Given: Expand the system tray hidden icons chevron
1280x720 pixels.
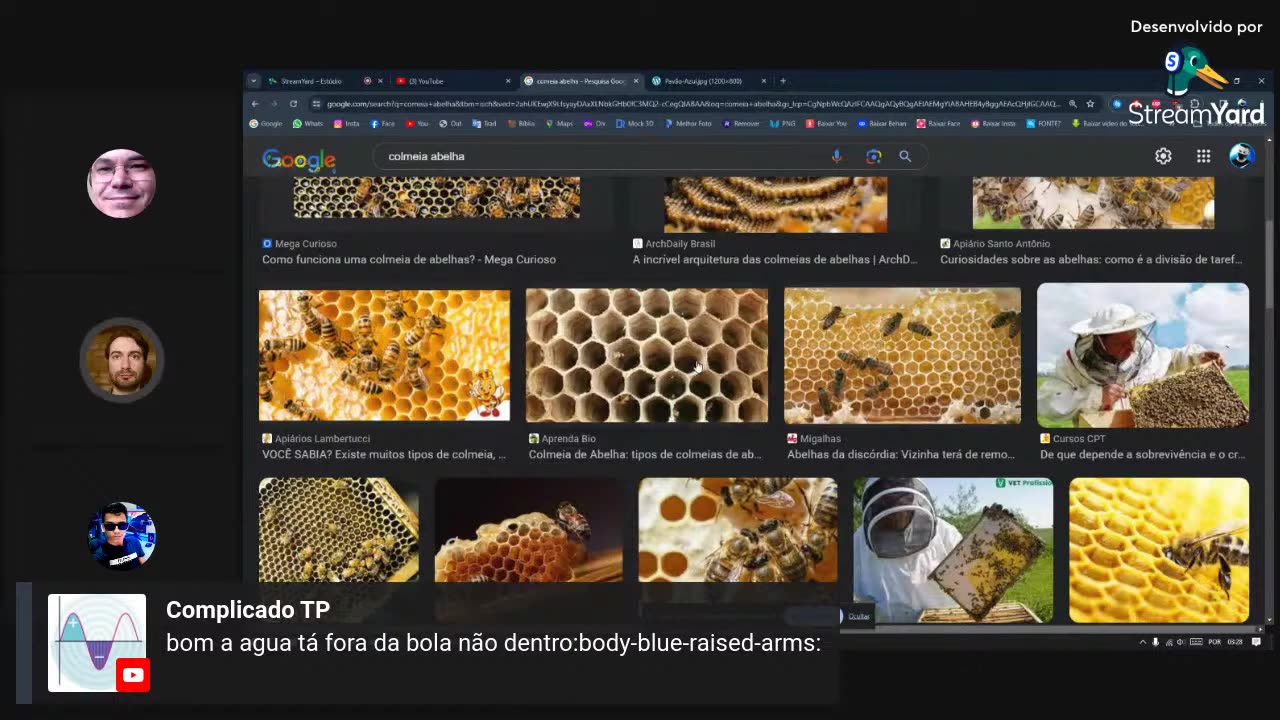Looking at the screenshot, I should [1143, 642].
